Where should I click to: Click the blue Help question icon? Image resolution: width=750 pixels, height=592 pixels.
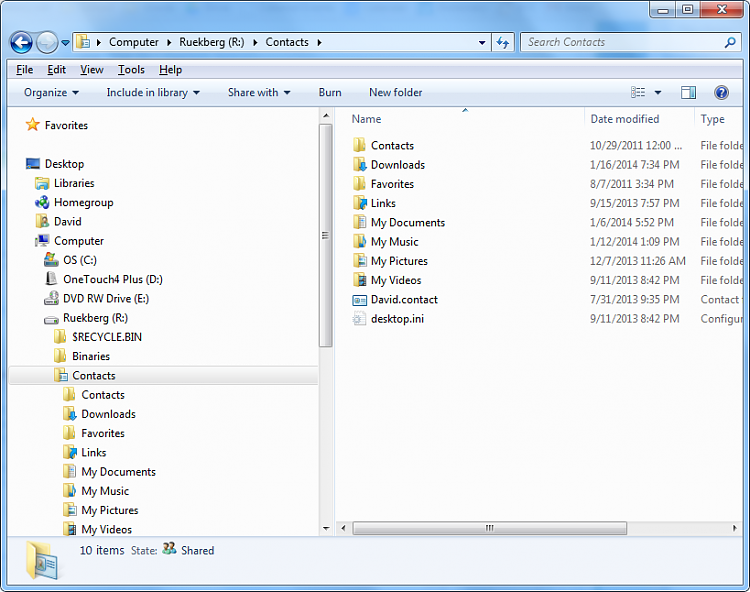pyautogui.click(x=721, y=92)
